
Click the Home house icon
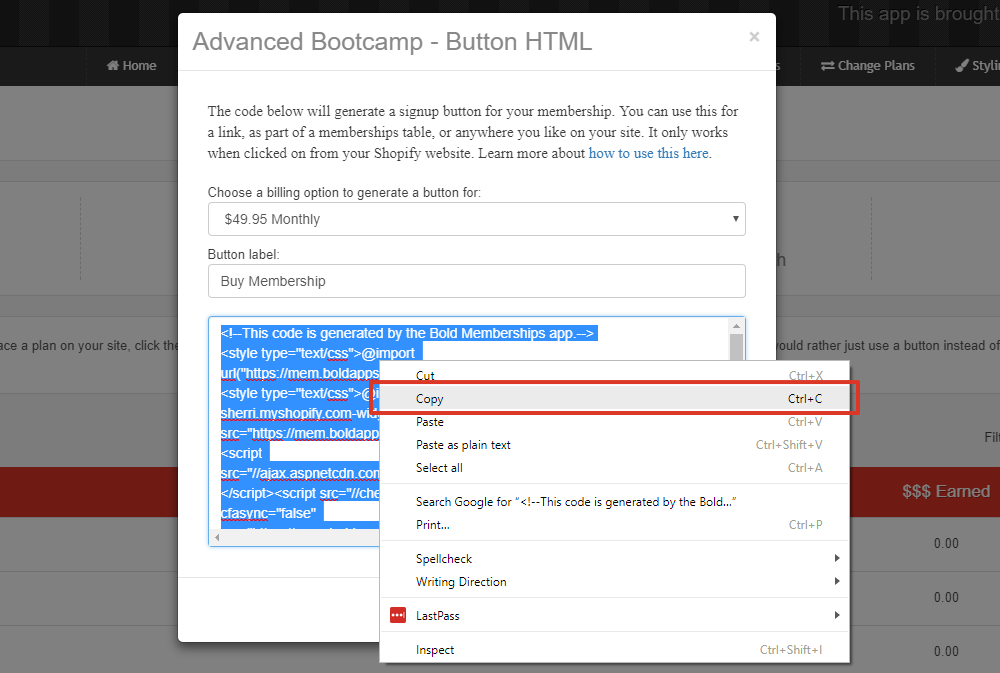pyautogui.click(x=113, y=65)
